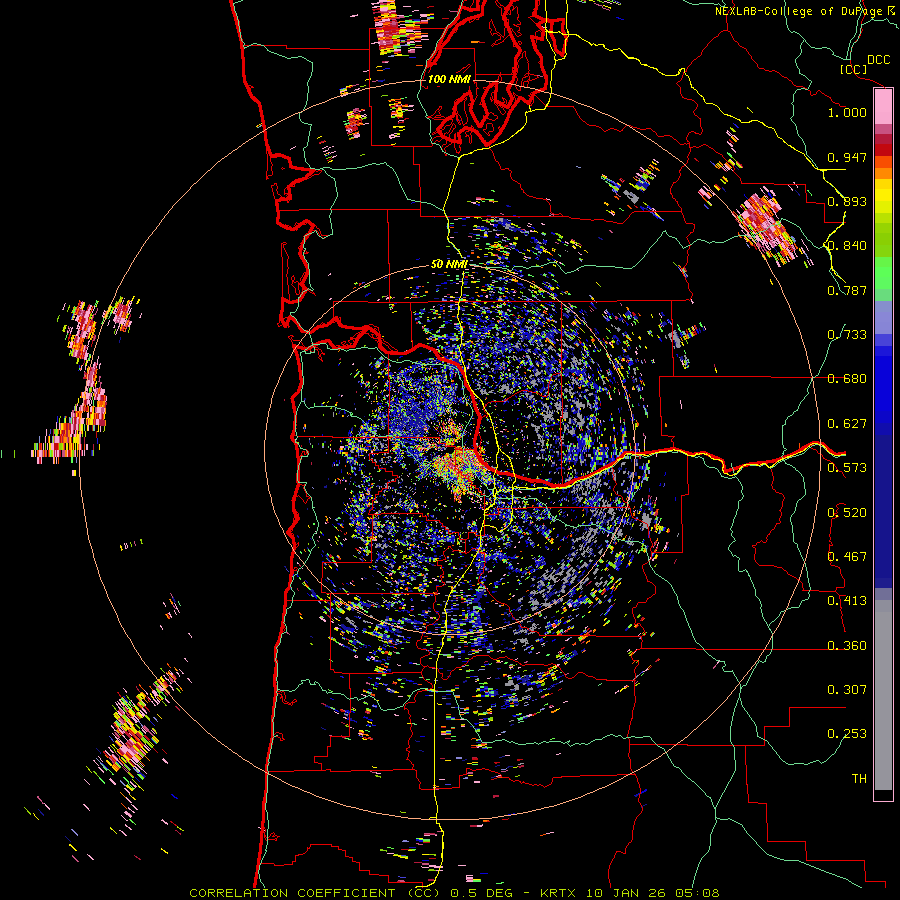
Task: Select the 0.680 scale value
Action: pos(847,379)
